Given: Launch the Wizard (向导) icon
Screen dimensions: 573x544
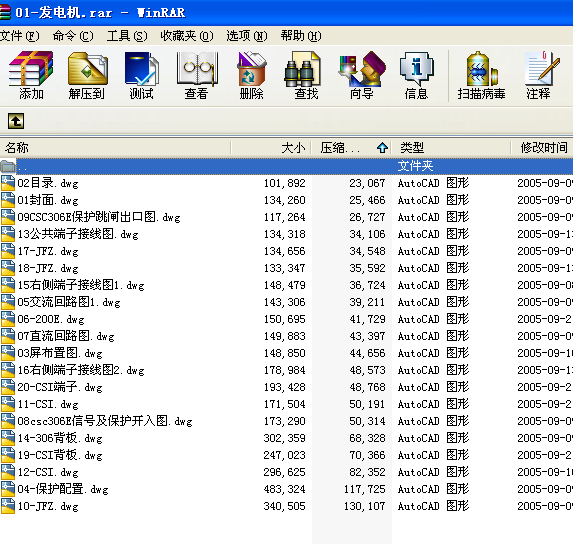Looking at the screenshot, I should pyautogui.click(x=362, y=75).
